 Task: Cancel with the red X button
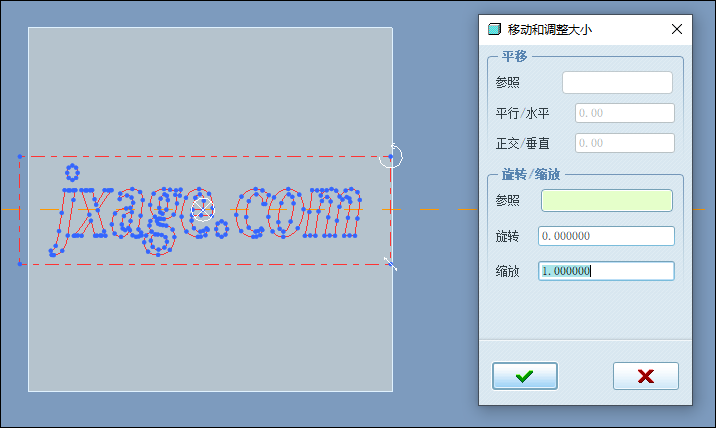coord(646,376)
